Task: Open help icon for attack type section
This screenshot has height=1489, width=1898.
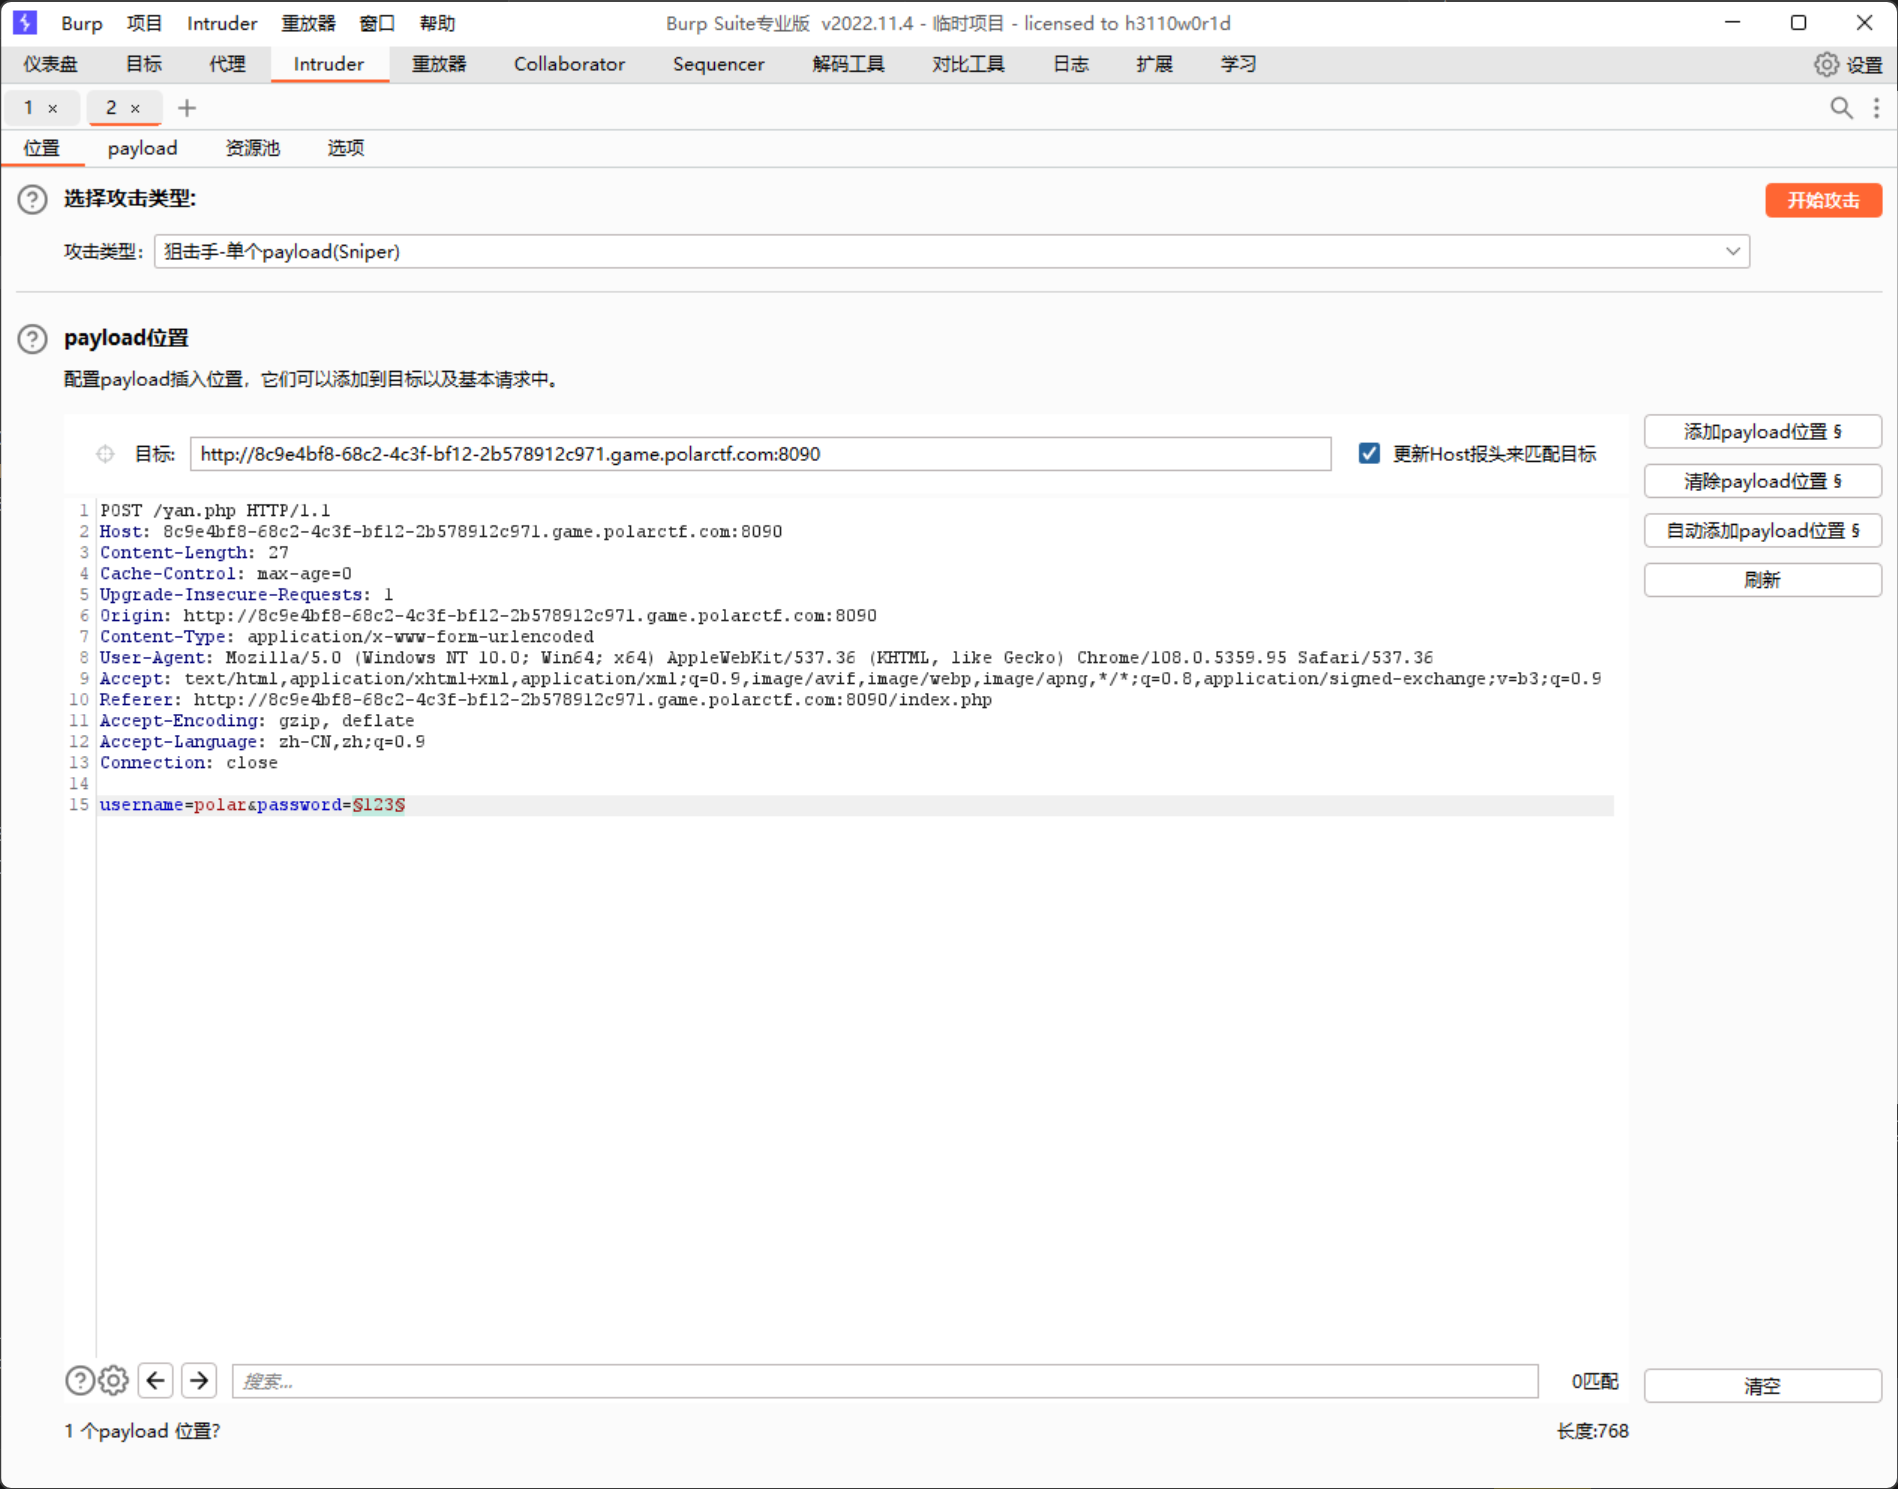Action: [x=32, y=200]
